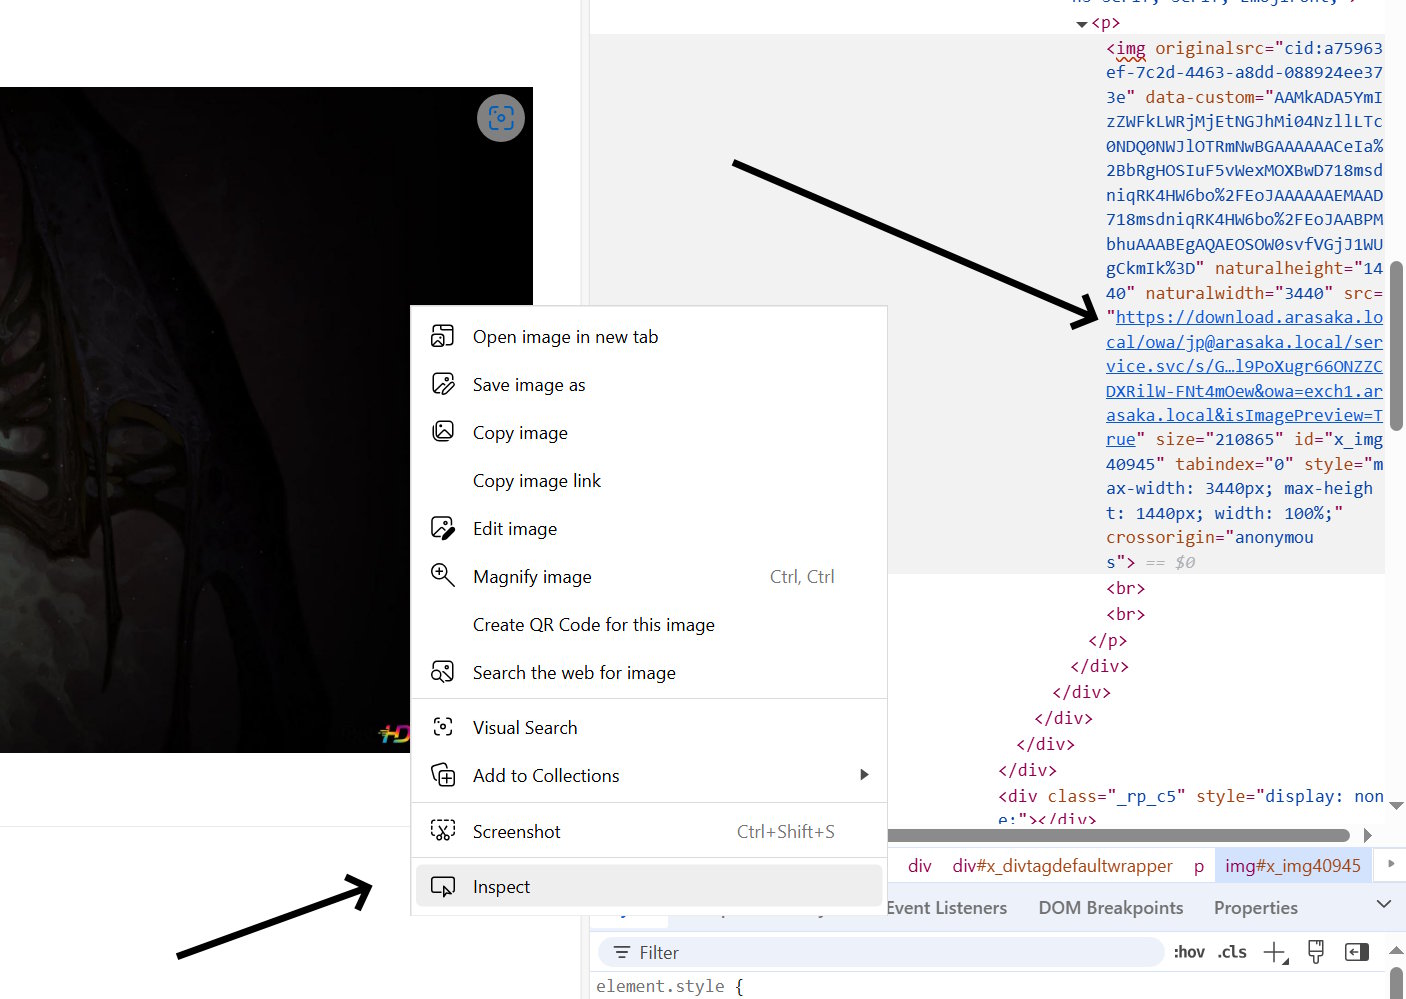Screen dimensions: 1406x999
Task: Click the rendering emulation paintbrush icon
Action: pos(1316,952)
